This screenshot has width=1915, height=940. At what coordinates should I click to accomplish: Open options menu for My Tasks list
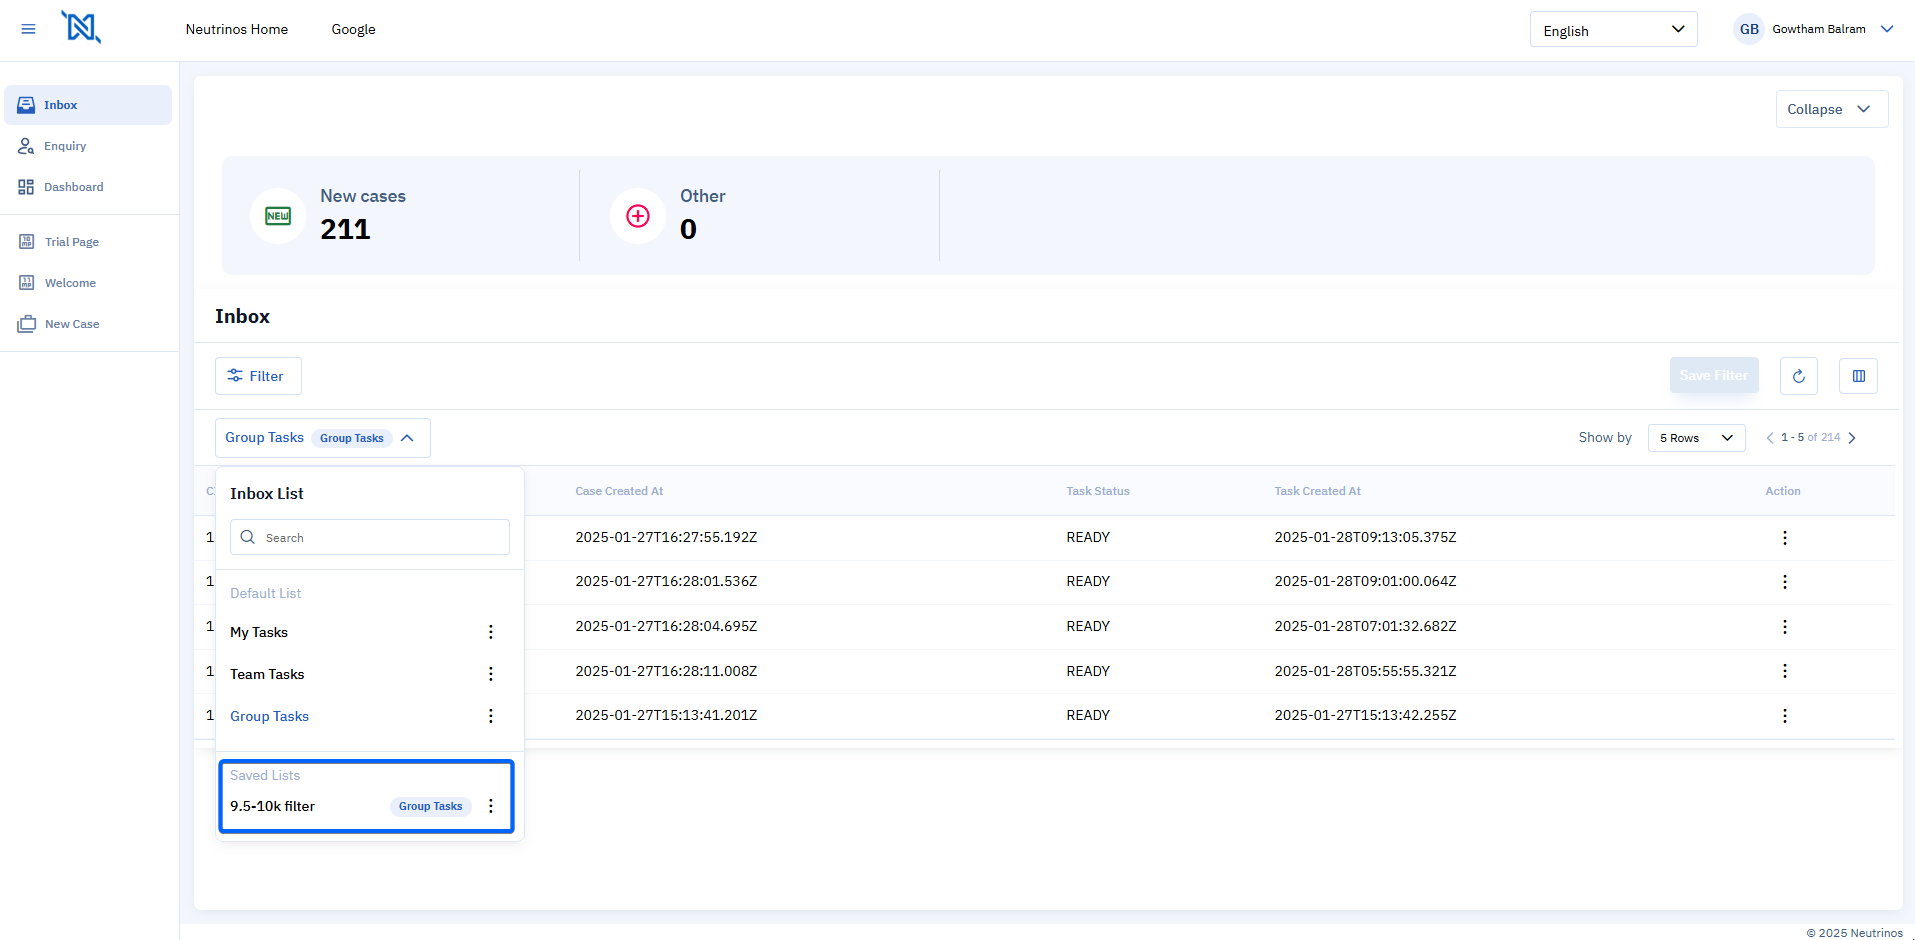(x=491, y=632)
